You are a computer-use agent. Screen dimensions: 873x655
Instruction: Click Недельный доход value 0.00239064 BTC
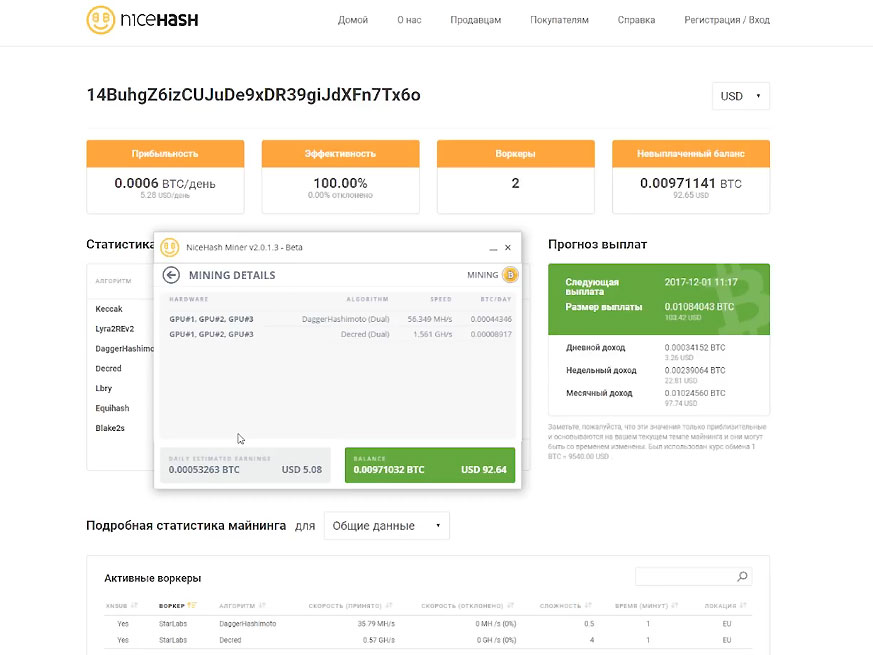pyautogui.click(x=695, y=370)
